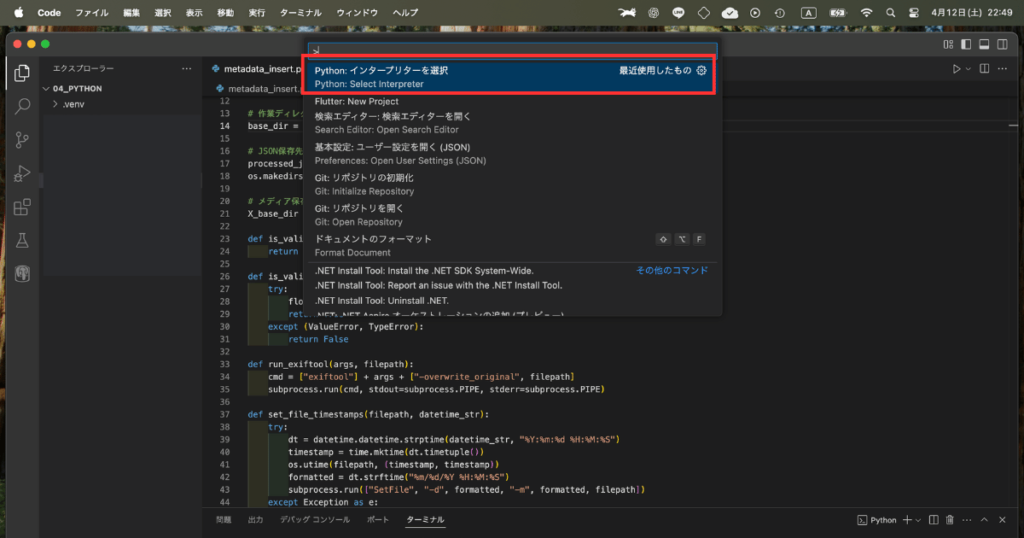The height and width of the screenshot is (538, 1024).
Task: Choose Search Editor: Open Search Editor
Action: tap(514, 123)
